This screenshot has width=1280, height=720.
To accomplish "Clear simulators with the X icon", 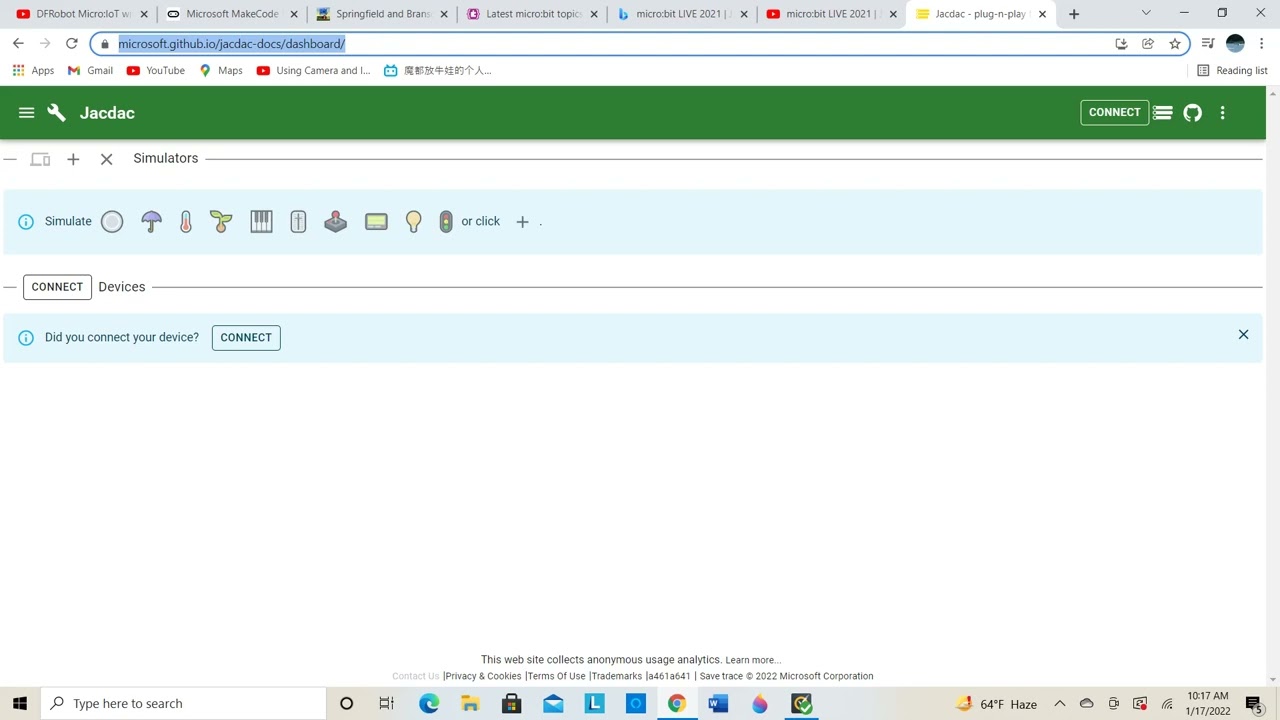I will (x=106, y=159).
